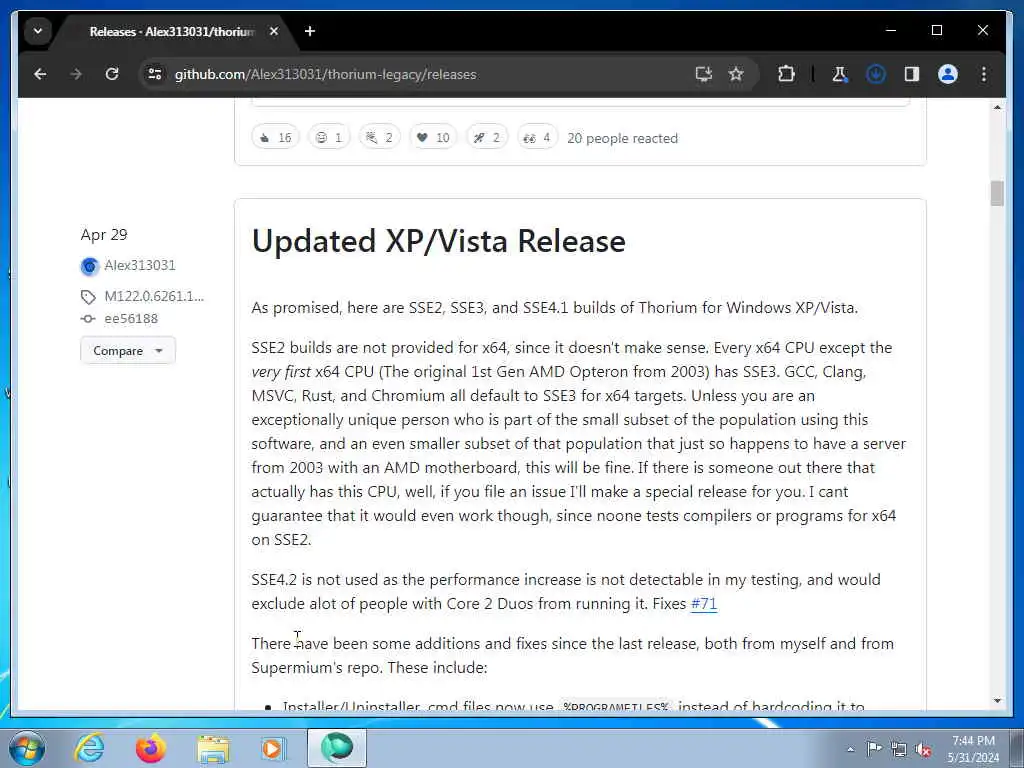Click '20 people reacted' text

(x=622, y=138)
